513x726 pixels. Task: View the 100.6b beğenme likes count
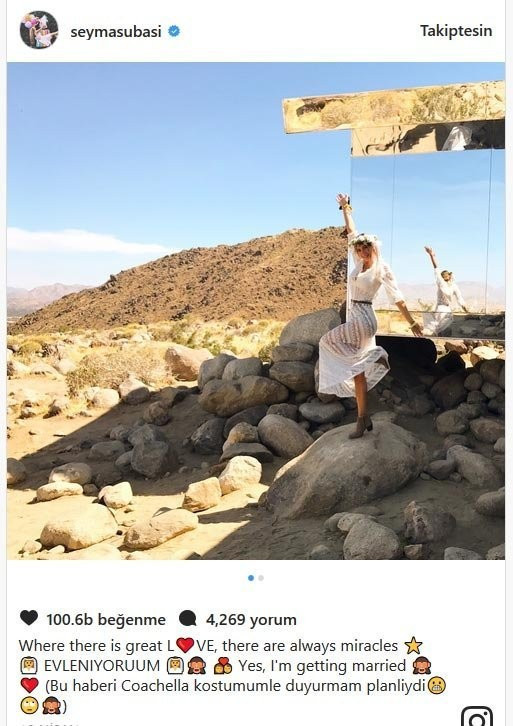point(106,620)
